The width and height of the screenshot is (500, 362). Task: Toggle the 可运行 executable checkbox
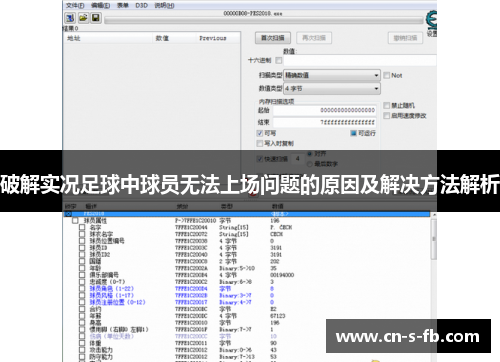pyautogui.click(x=354, y=133)
